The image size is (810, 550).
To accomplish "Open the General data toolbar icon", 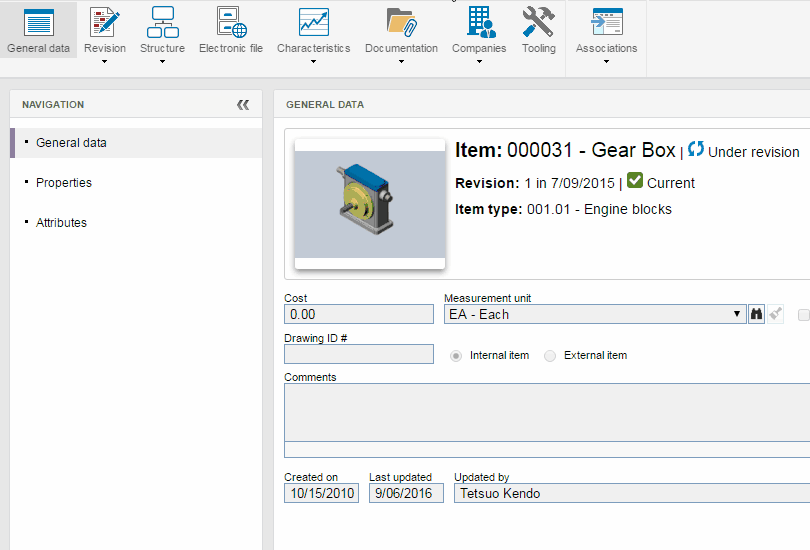I will 39,23.
